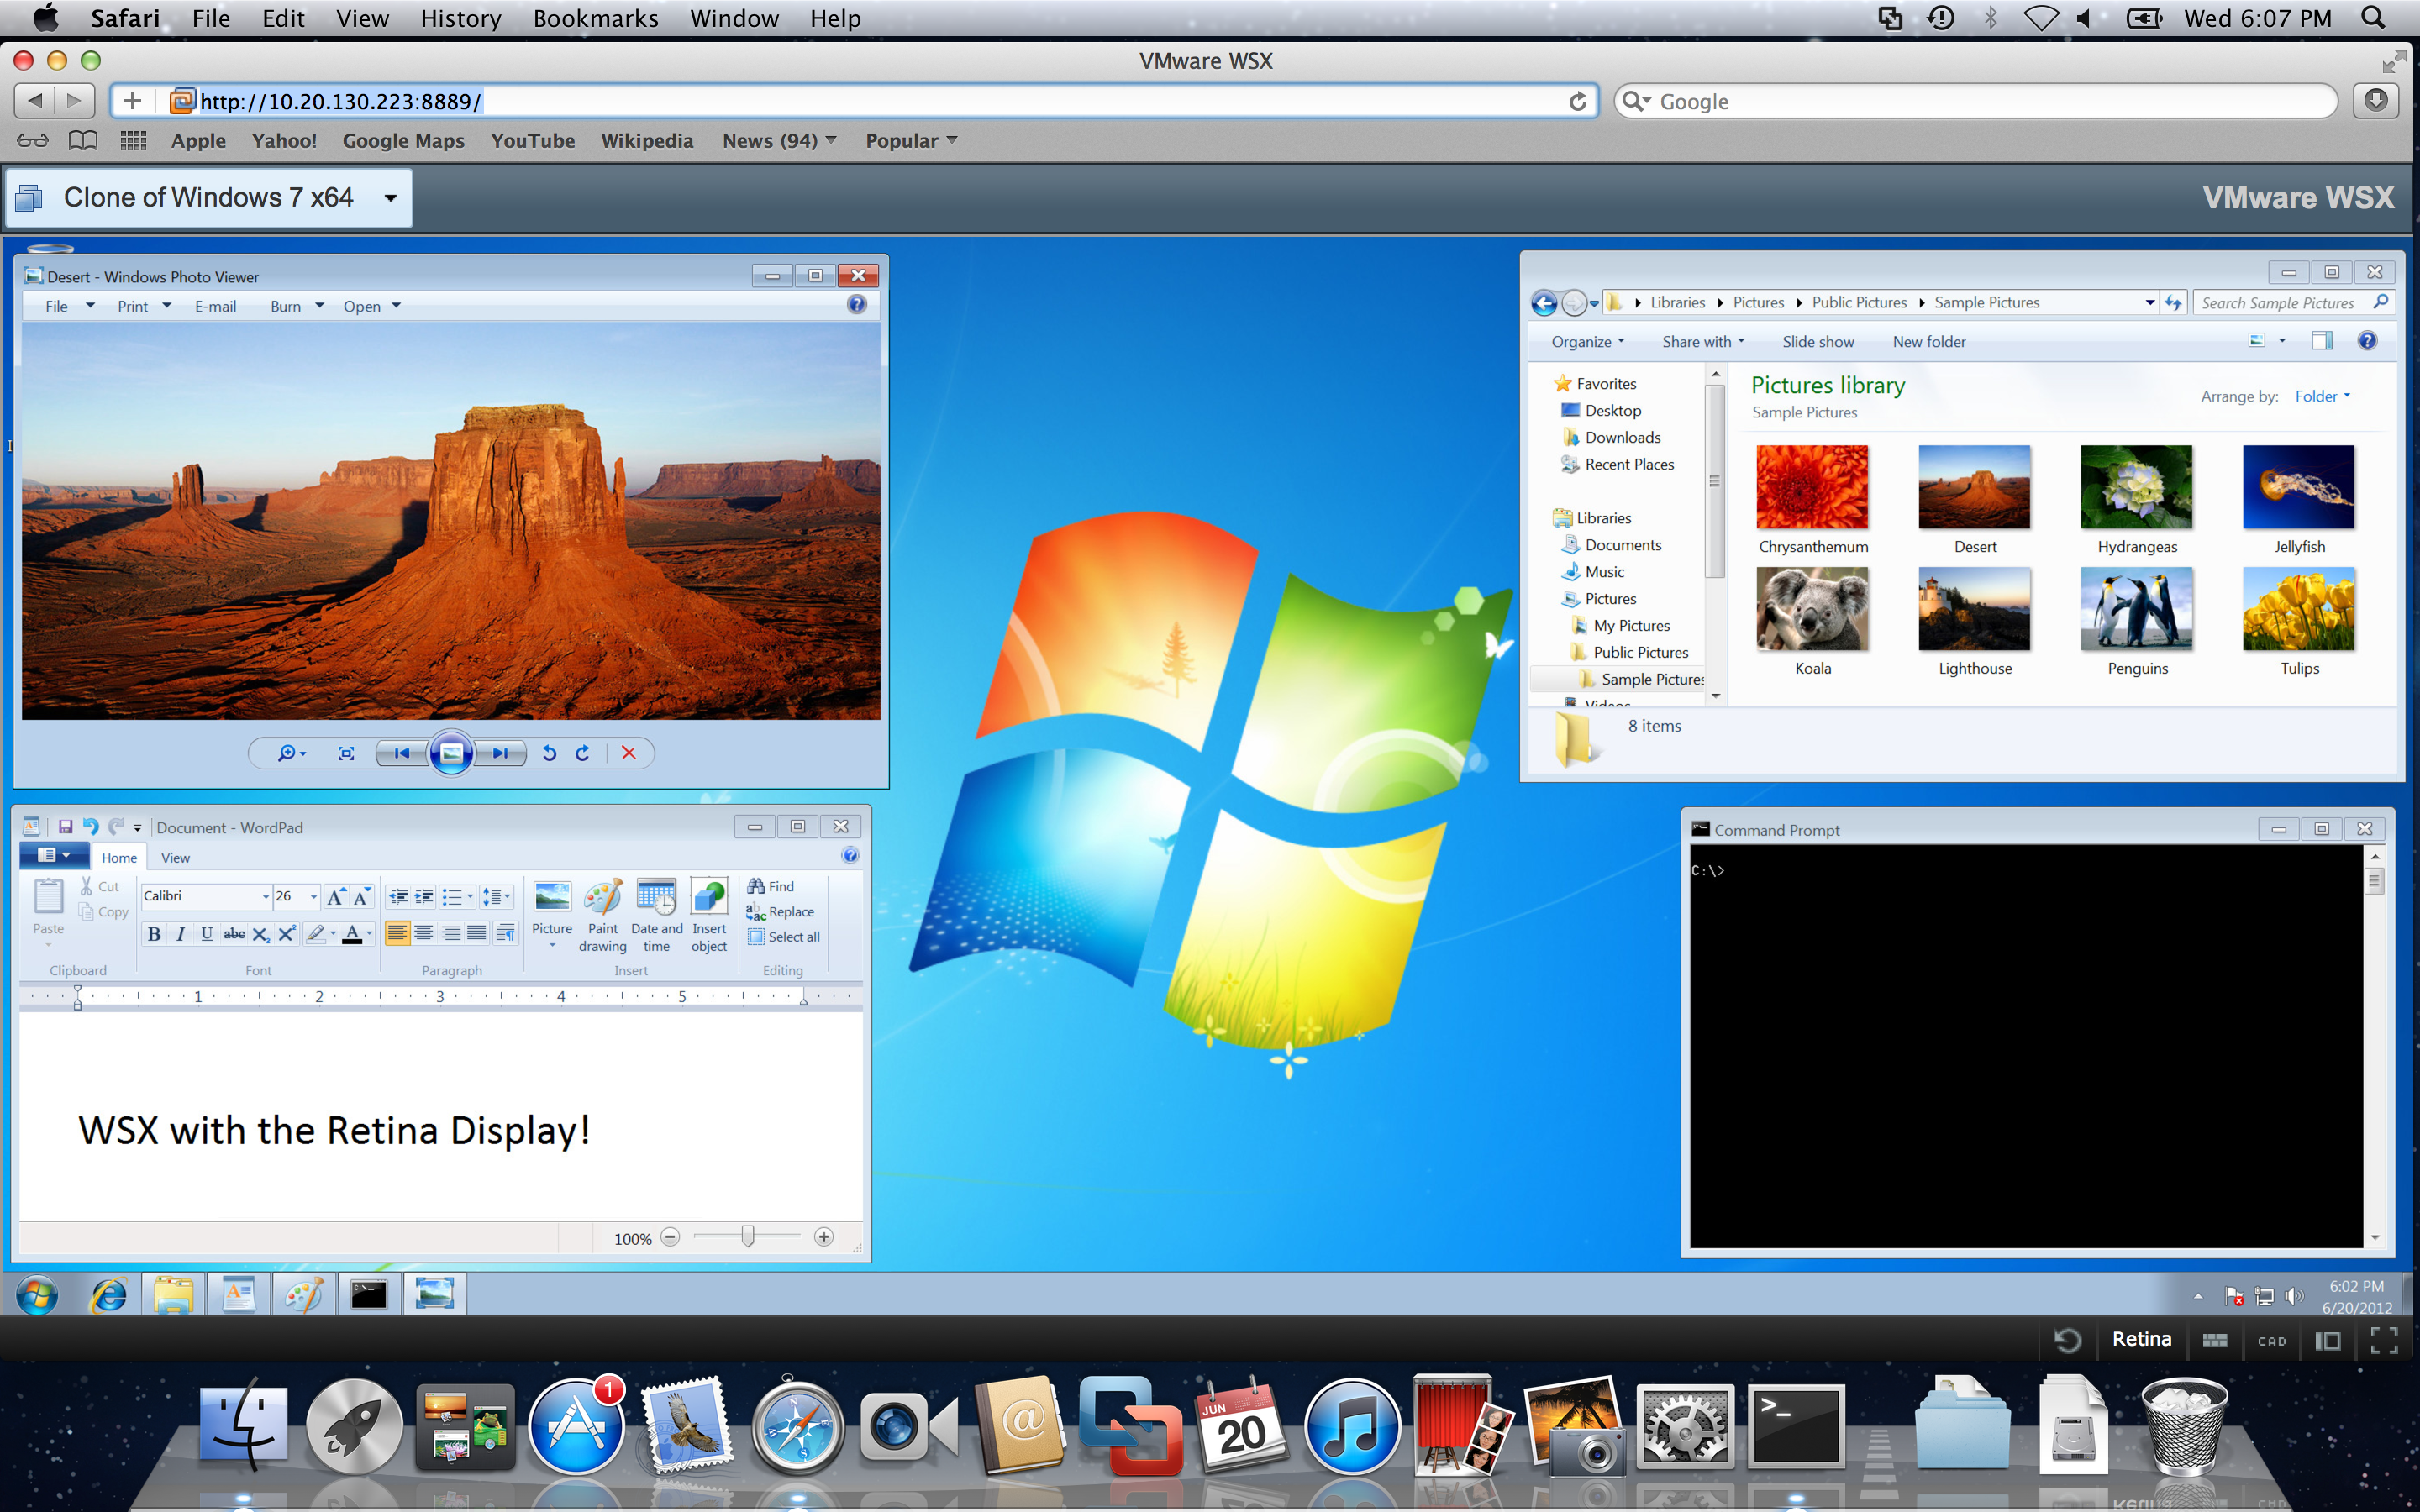
Task: Open Safari Bookmarks menu
Action: coord(595,18)
